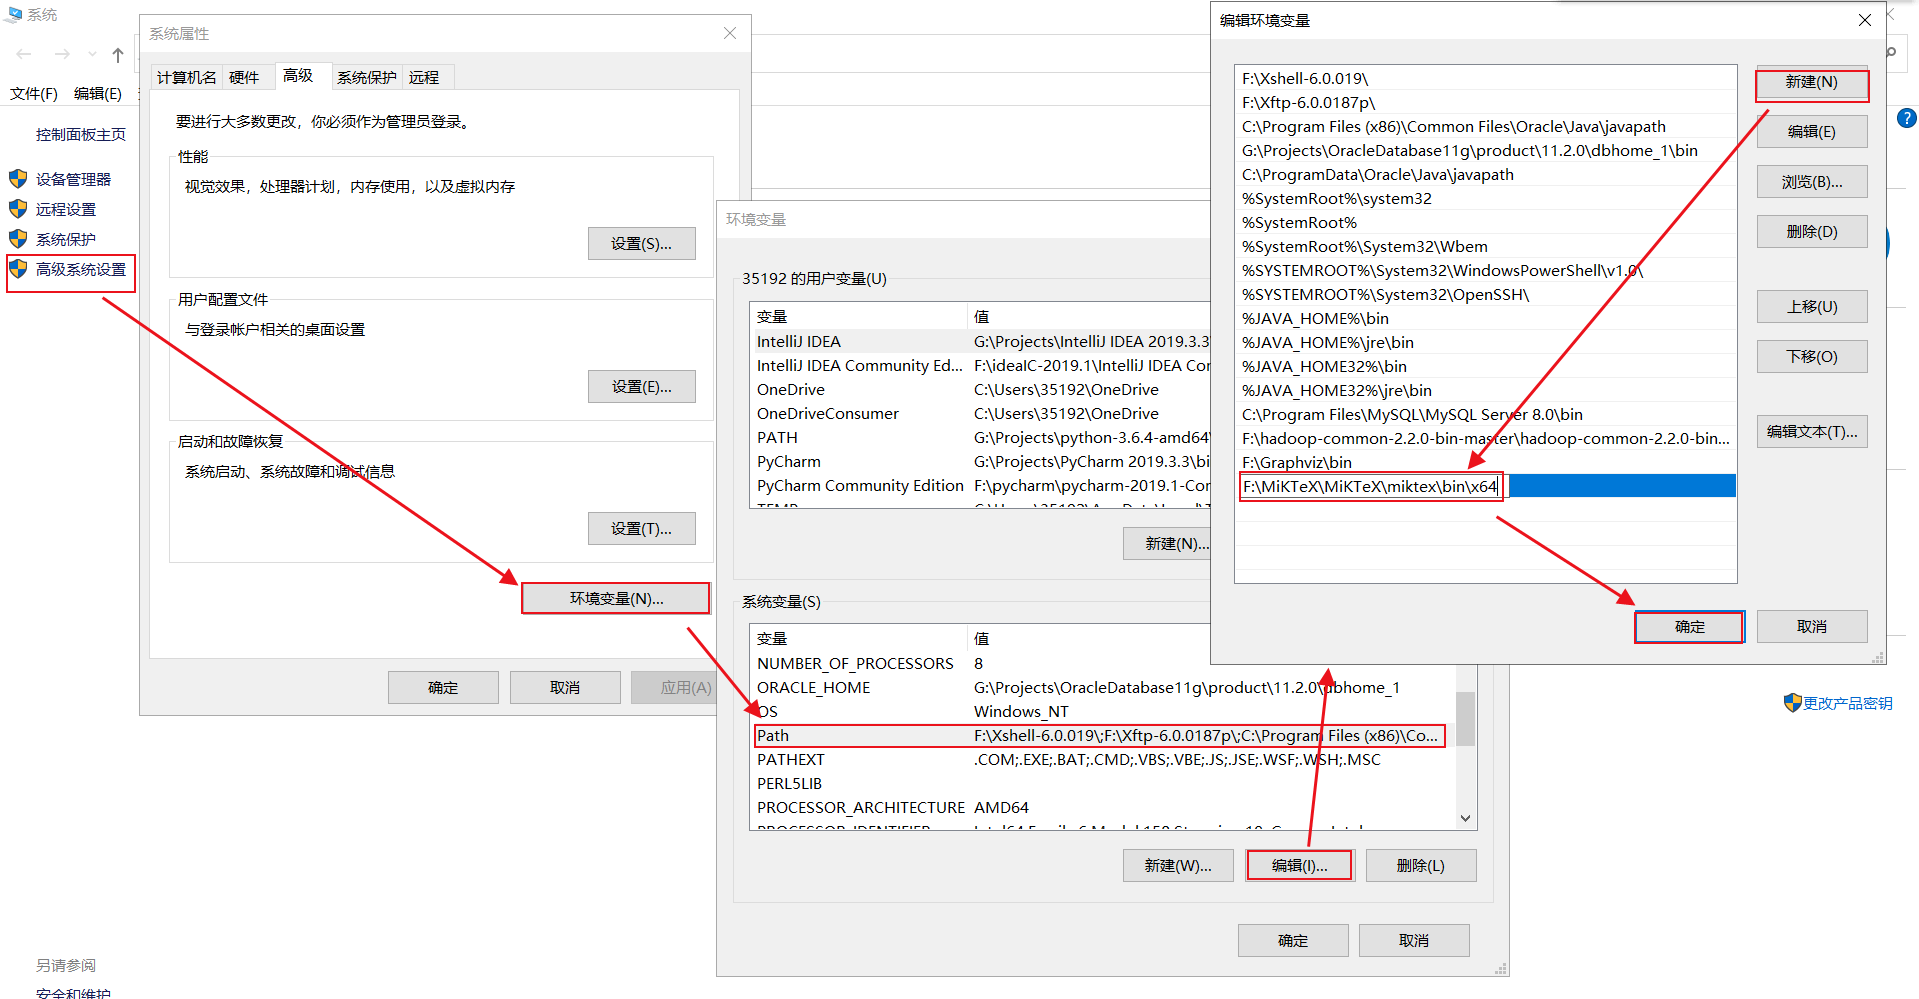This screenshot has height=999, width=1919.
Task: Select NUMBER_OF_PROCESSORS variable row
Action: (1102, 663)
